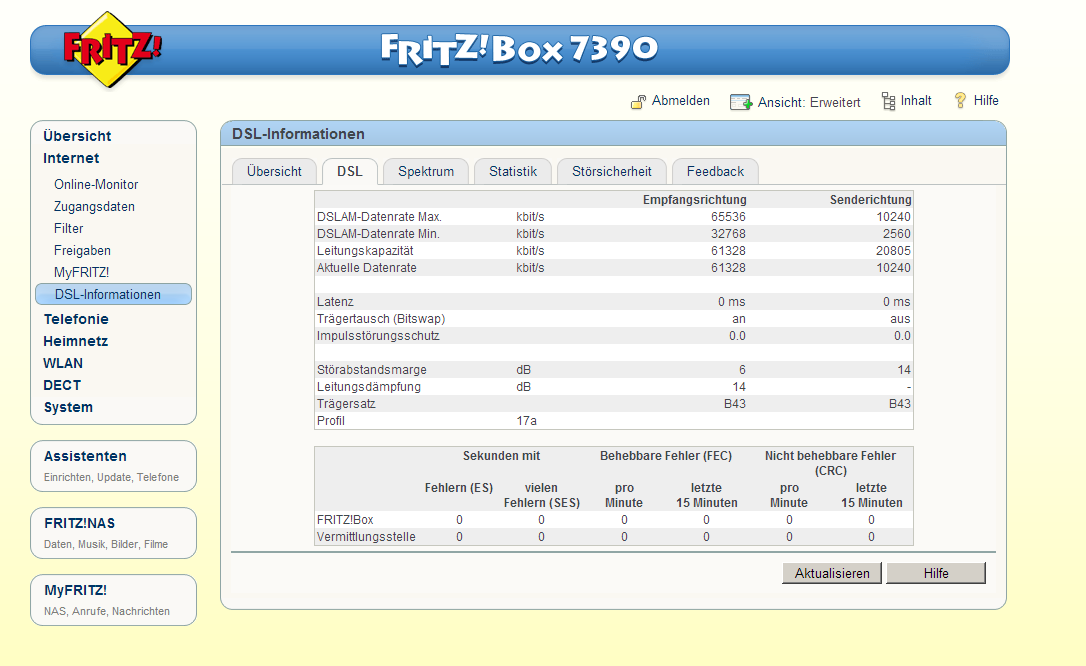Screen dimensions: 1086x666
Task: Toggle the Ansicht: Erweitert view link
Action: pyautogui.click(x=809, y=102)
